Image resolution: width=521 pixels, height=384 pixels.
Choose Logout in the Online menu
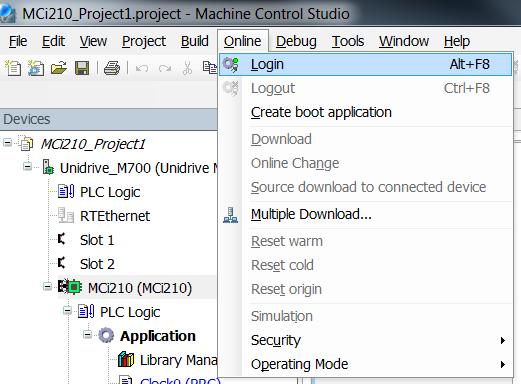coord(365,88)
